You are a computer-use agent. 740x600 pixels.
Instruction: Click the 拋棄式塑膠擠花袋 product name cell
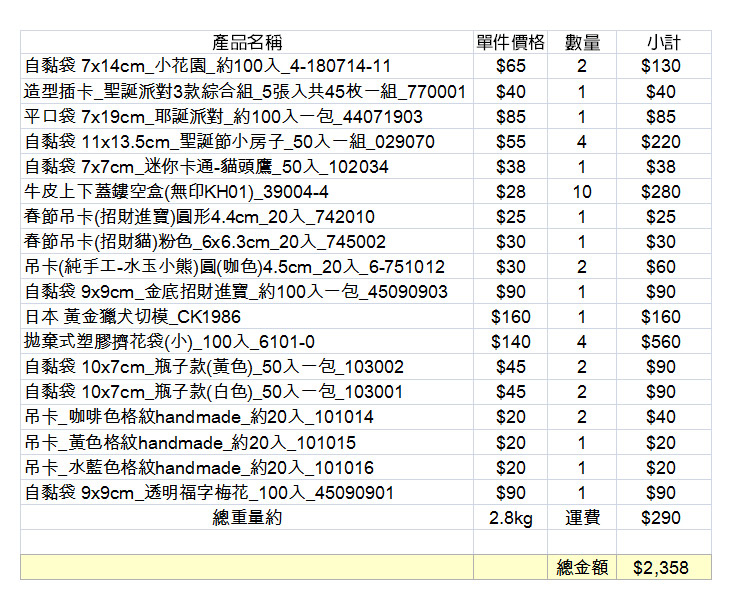169,342
